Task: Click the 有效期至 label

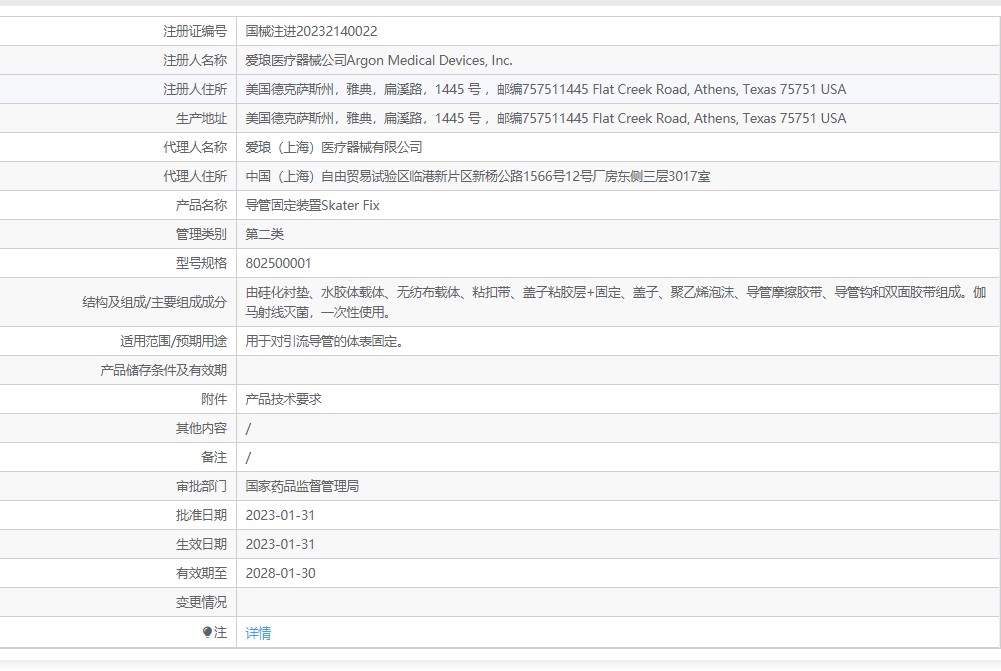Action: click(x=201, y=573)
